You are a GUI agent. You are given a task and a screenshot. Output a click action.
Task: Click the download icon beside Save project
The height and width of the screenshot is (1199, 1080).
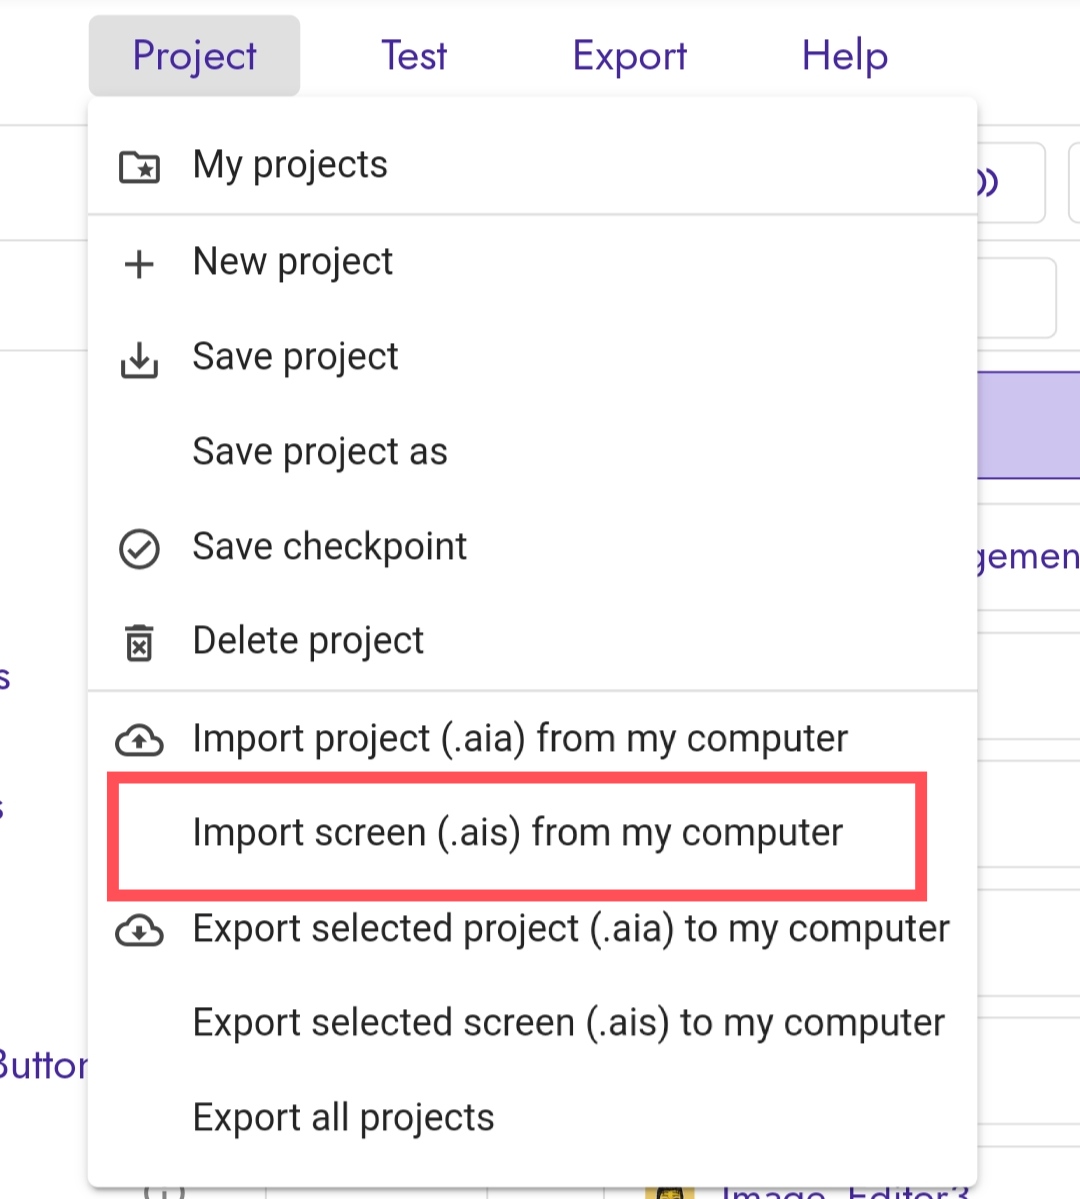pyautogui.click(x=139, y=359)
